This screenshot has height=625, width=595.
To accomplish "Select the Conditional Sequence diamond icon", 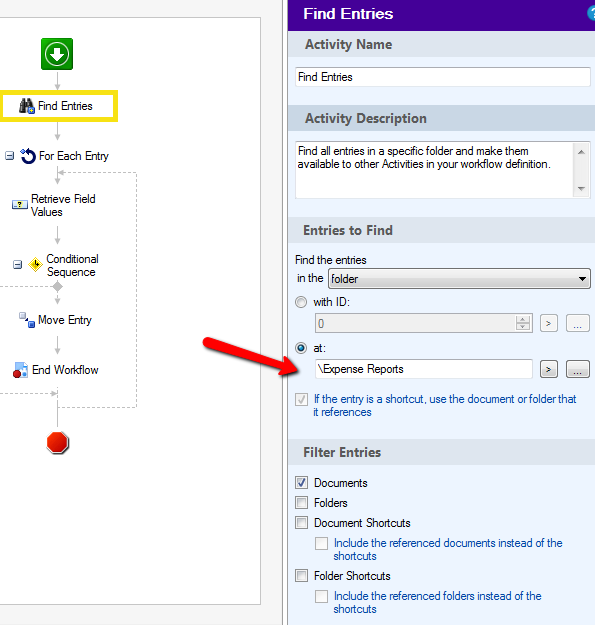I will click(35, 265).
